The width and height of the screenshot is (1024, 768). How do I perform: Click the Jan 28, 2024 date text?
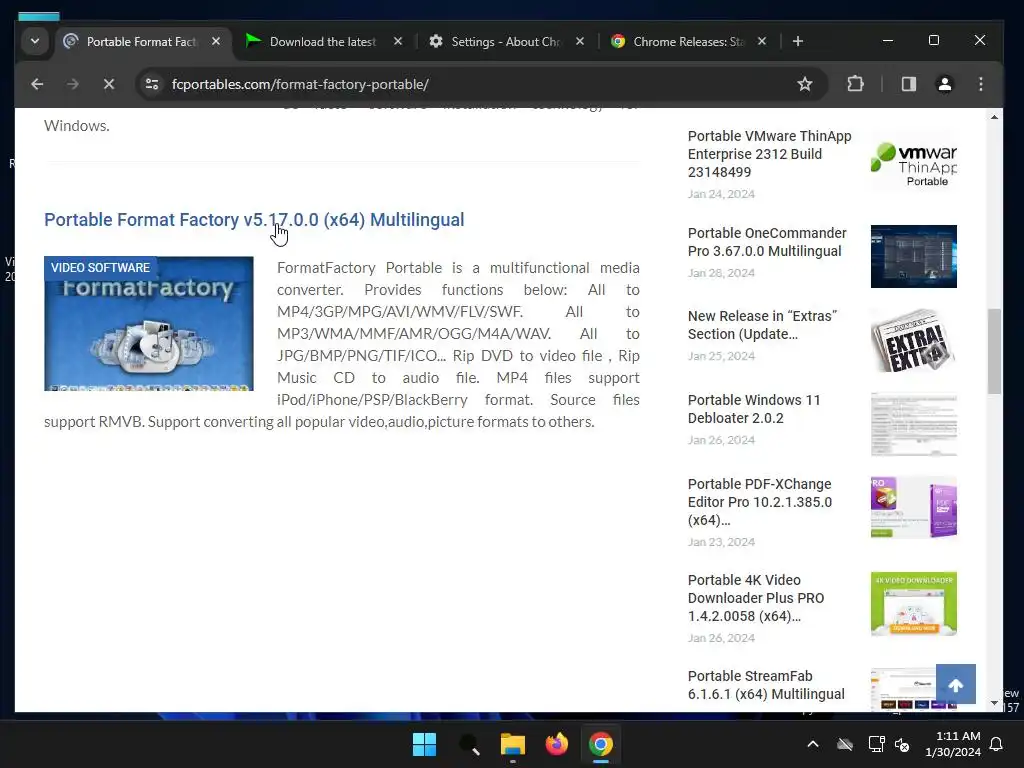pos(721,273)
